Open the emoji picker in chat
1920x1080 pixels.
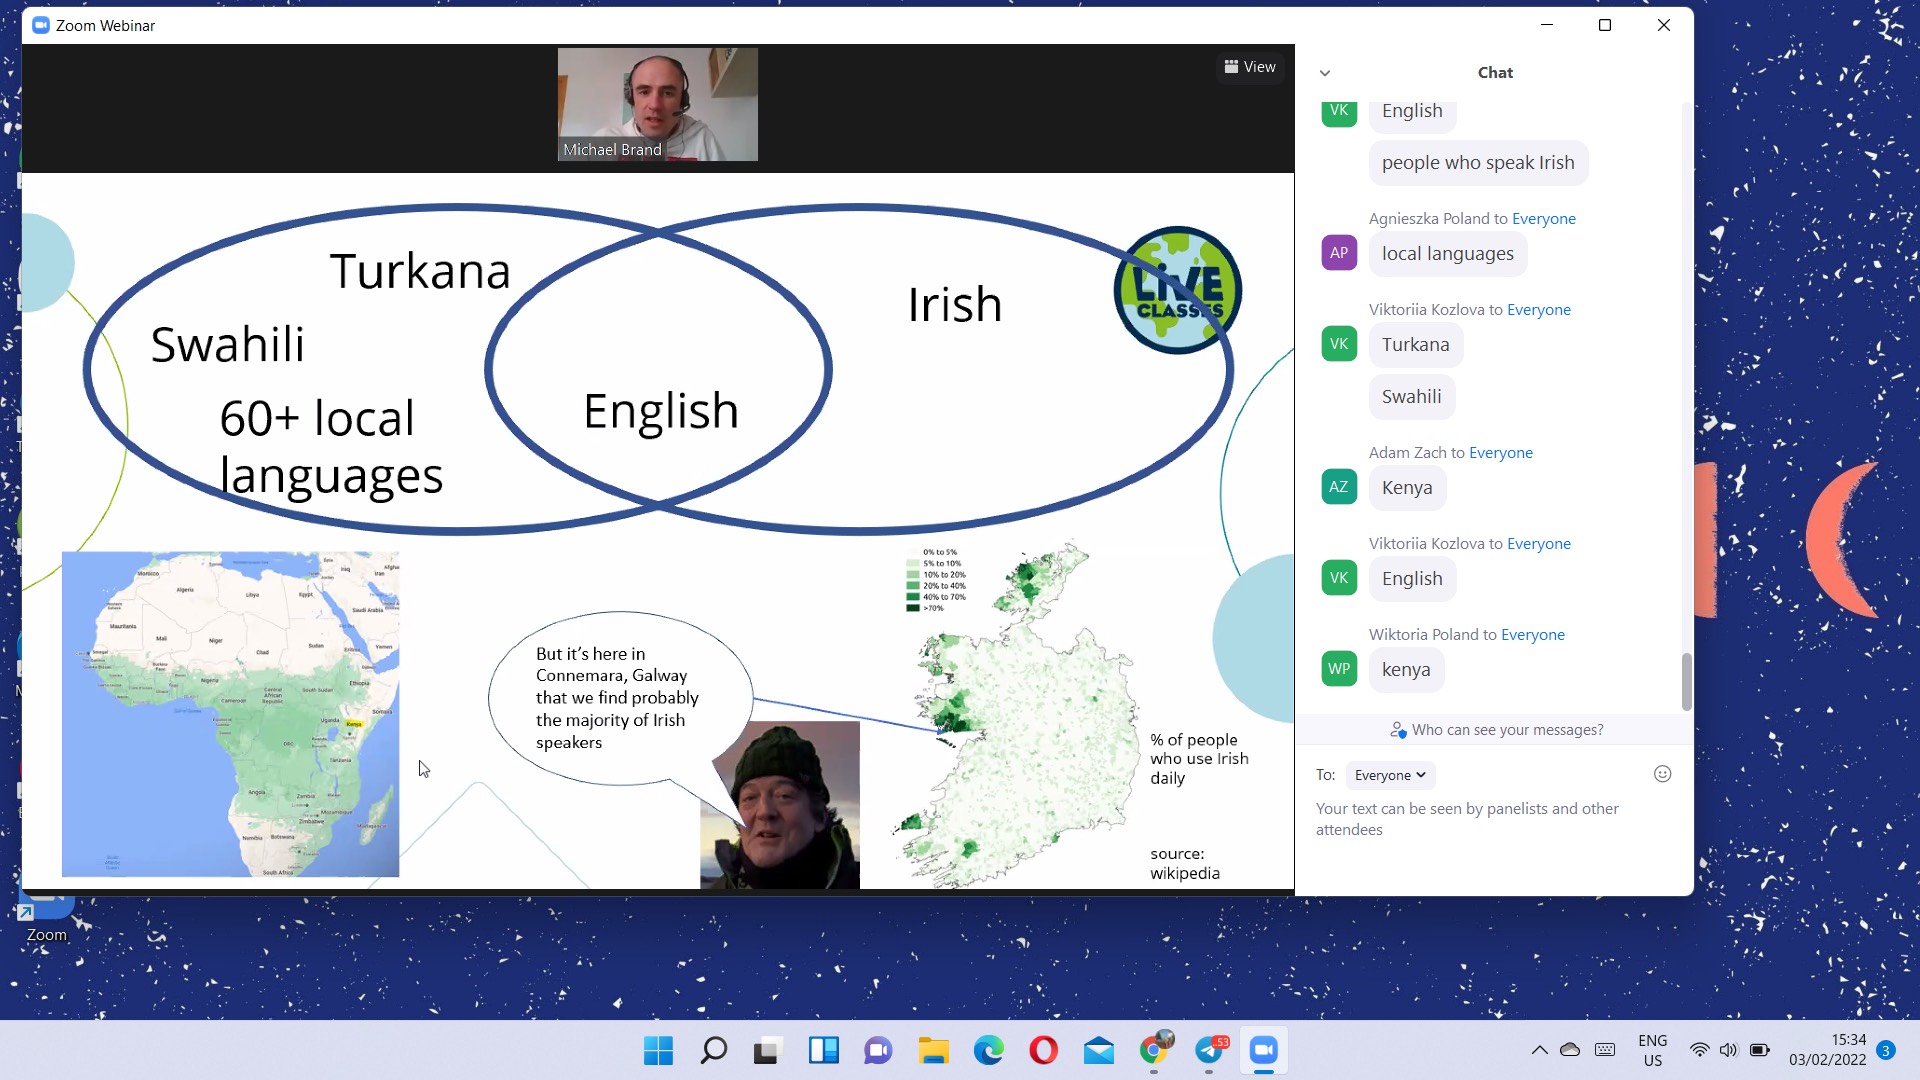(x=1662, y=774)
